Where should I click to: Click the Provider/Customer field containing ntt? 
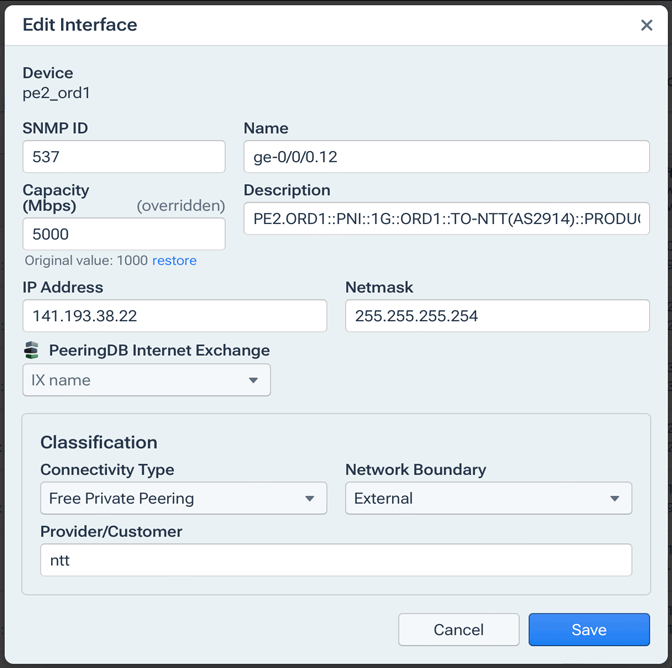[336, 560]
